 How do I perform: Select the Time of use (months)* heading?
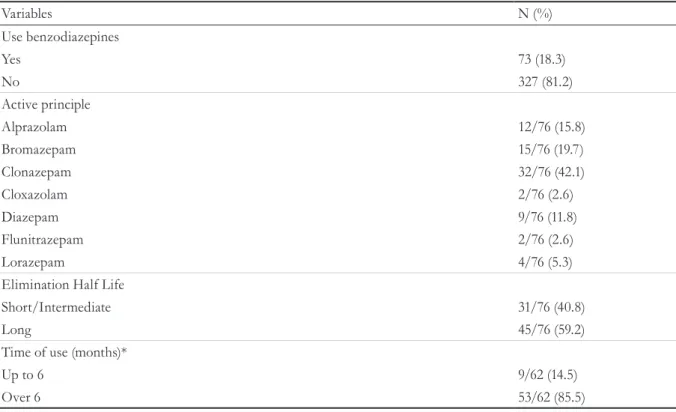coord(64,353)
